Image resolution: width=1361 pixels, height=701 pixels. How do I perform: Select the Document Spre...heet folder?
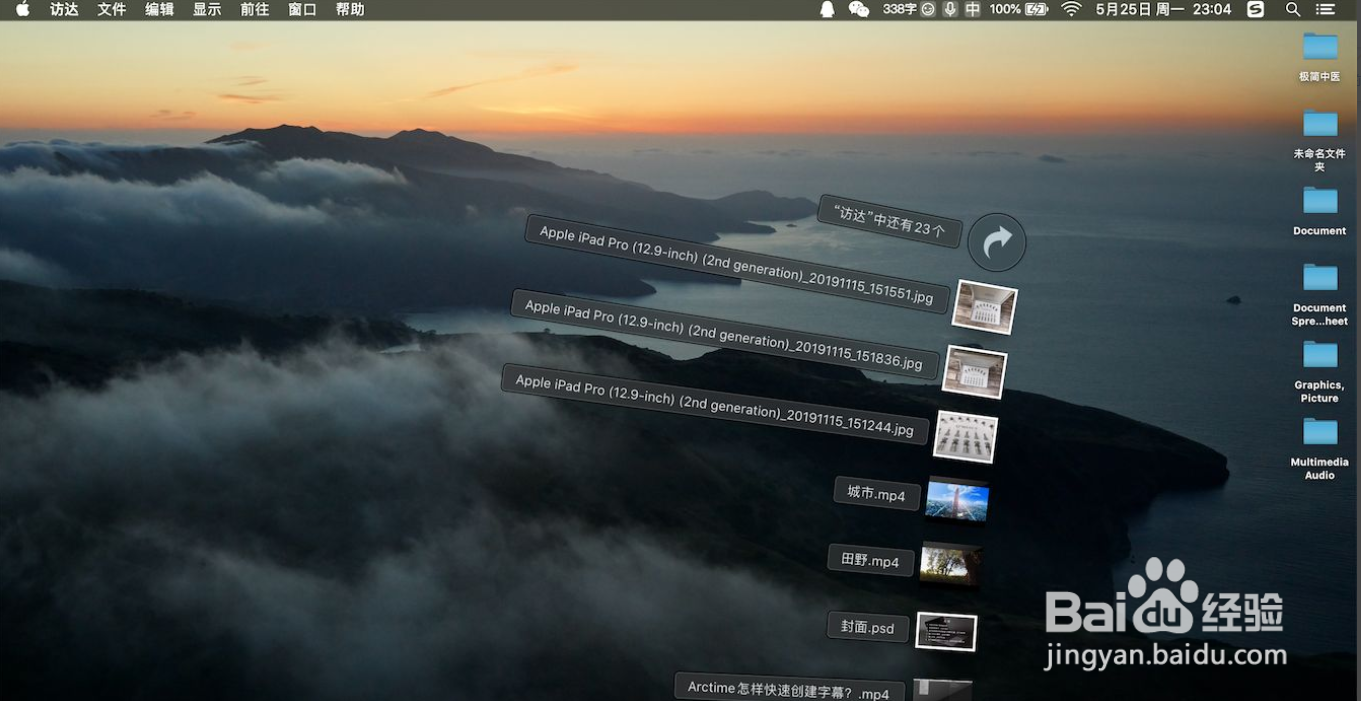point(1320,277)
